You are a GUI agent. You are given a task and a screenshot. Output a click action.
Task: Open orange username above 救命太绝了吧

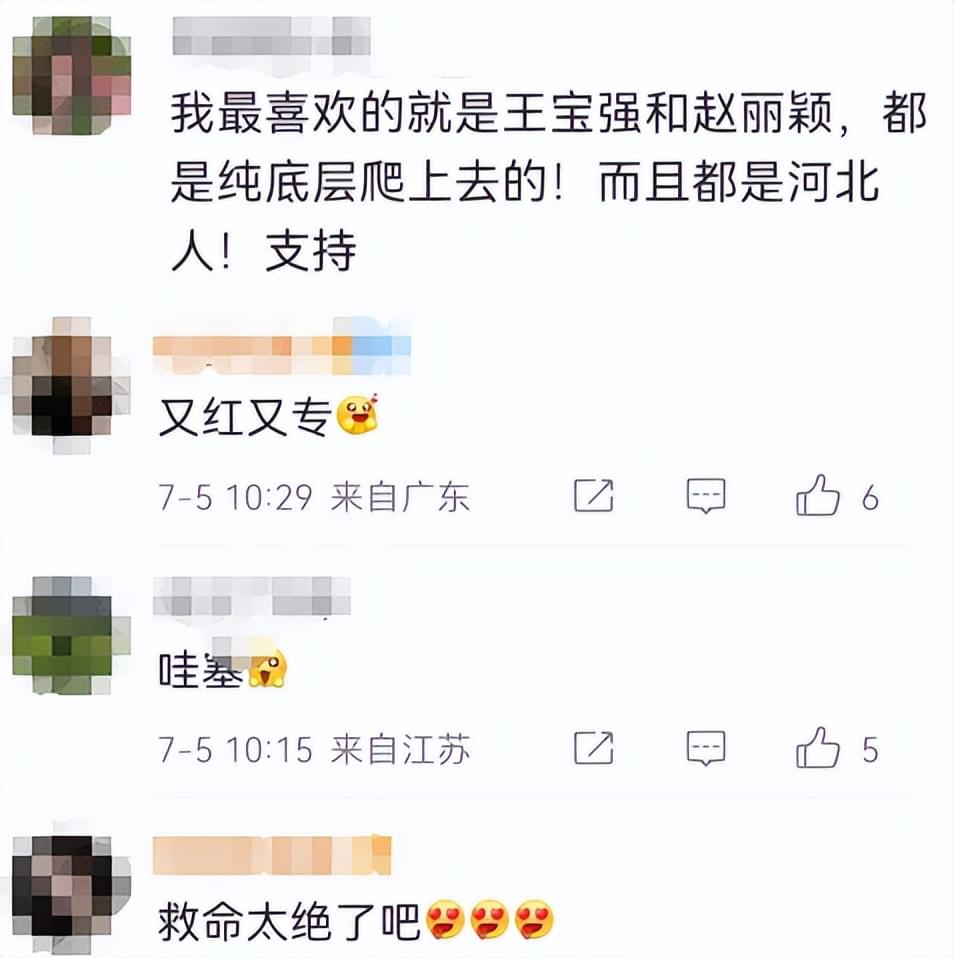272,855
